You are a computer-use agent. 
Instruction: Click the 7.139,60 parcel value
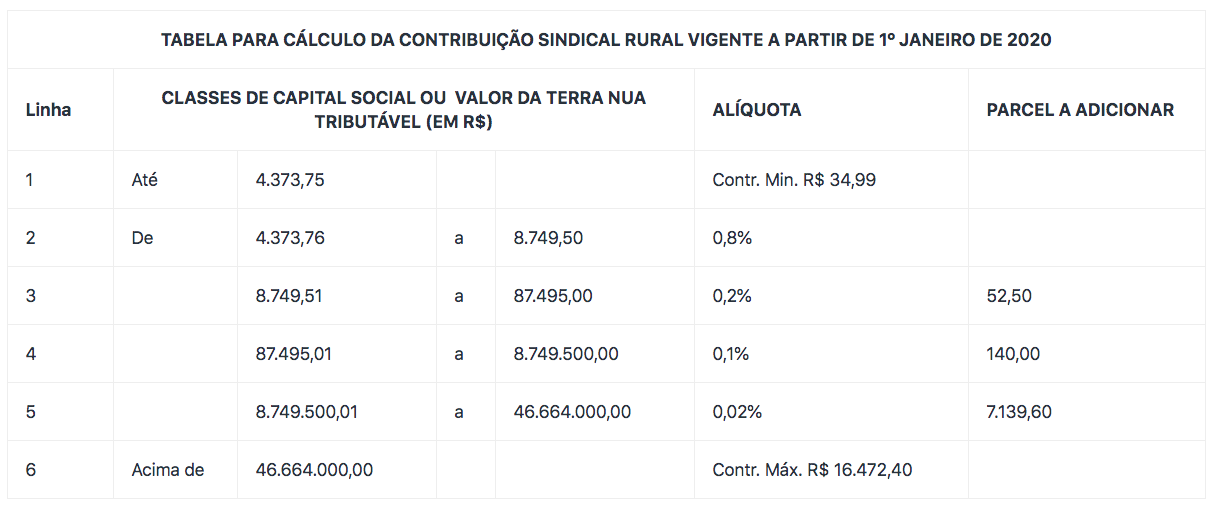click(1019, 412)
